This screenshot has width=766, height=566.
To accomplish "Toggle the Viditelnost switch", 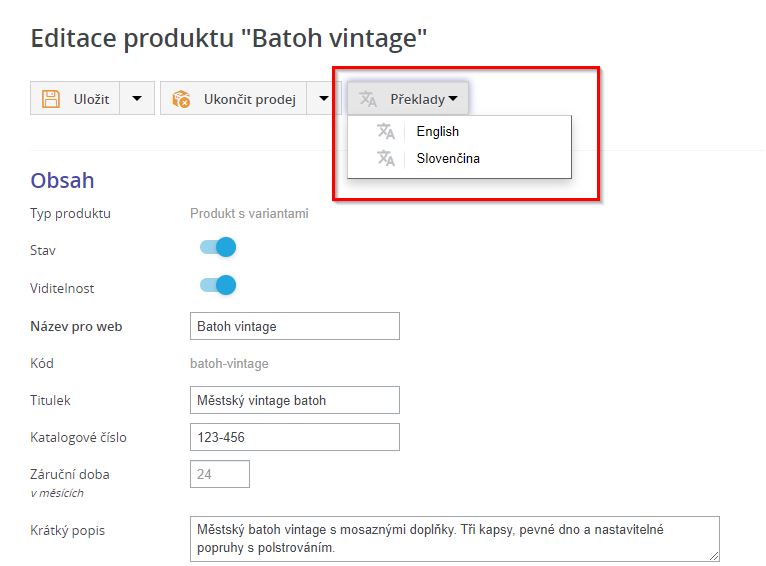I will [x=218, y=285].
